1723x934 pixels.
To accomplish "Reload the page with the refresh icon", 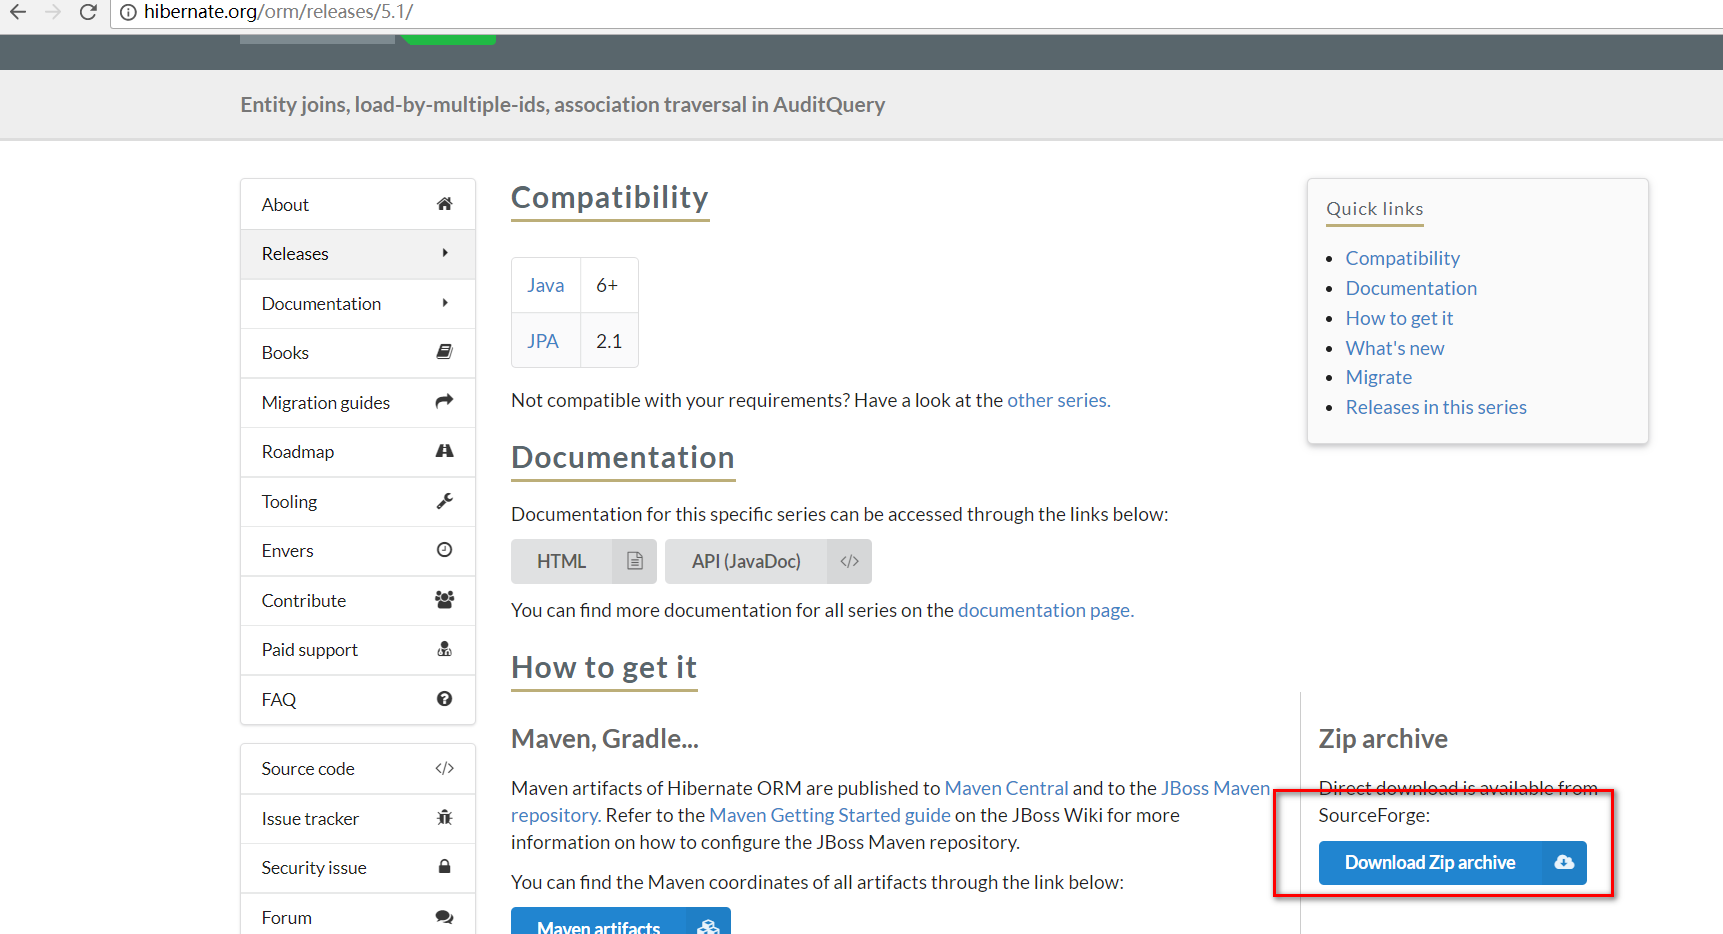I will [88, 12].
